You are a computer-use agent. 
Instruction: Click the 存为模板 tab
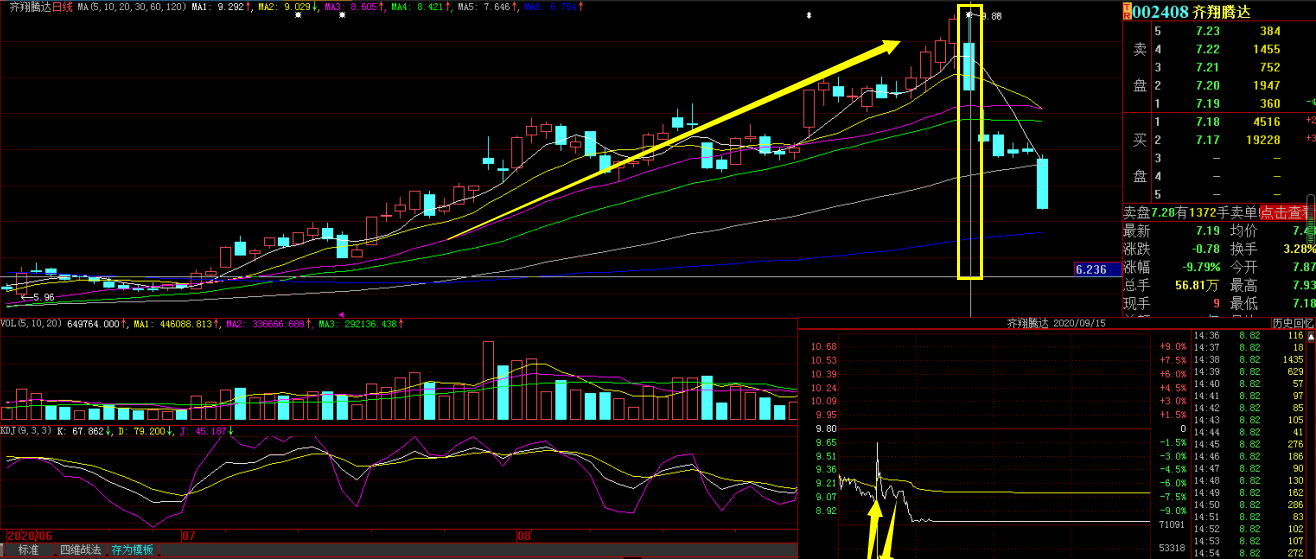coord(132,550)
